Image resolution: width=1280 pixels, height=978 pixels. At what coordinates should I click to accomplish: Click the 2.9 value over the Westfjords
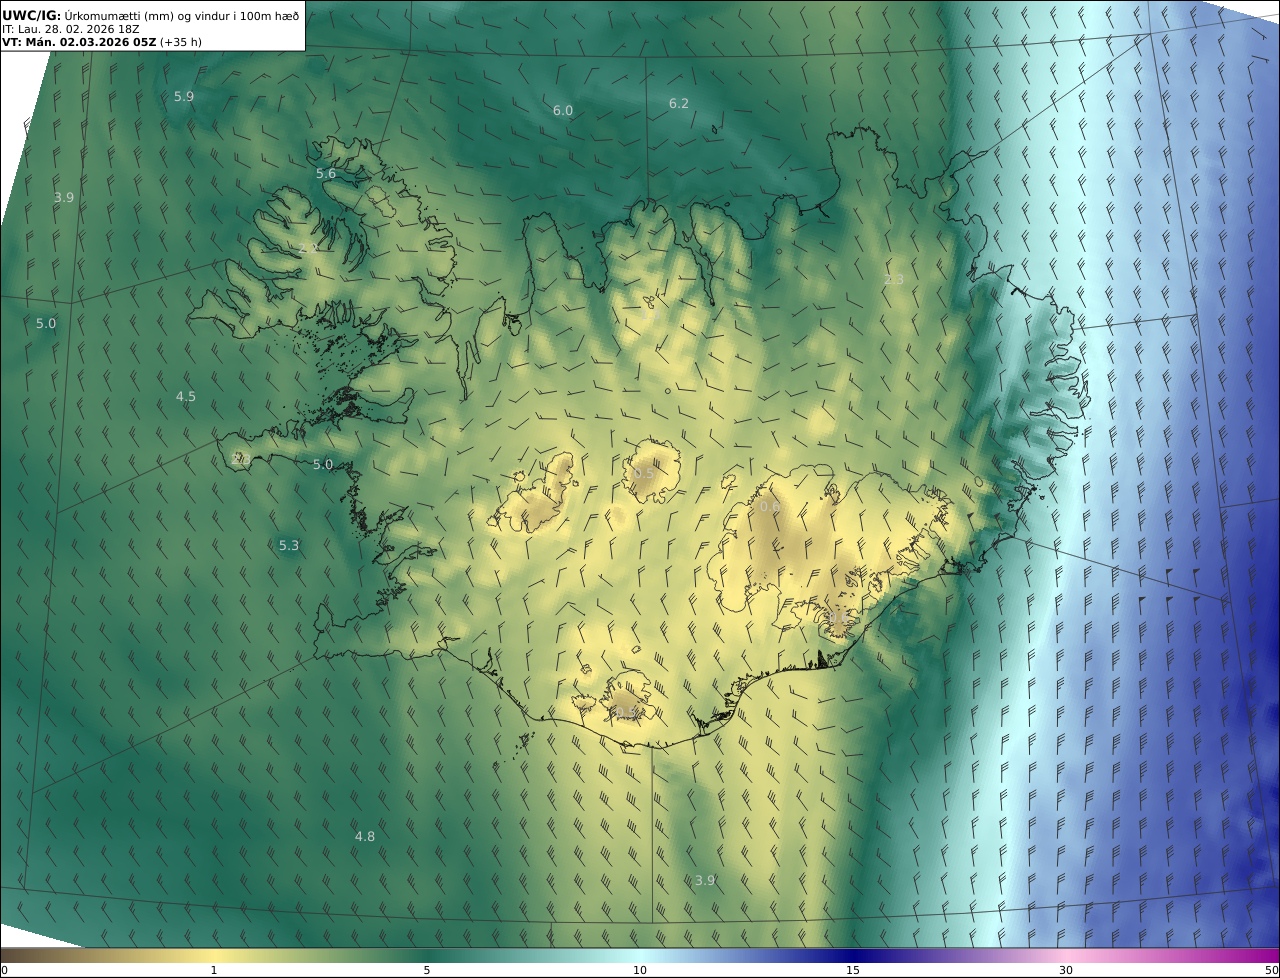click(309, 248)
